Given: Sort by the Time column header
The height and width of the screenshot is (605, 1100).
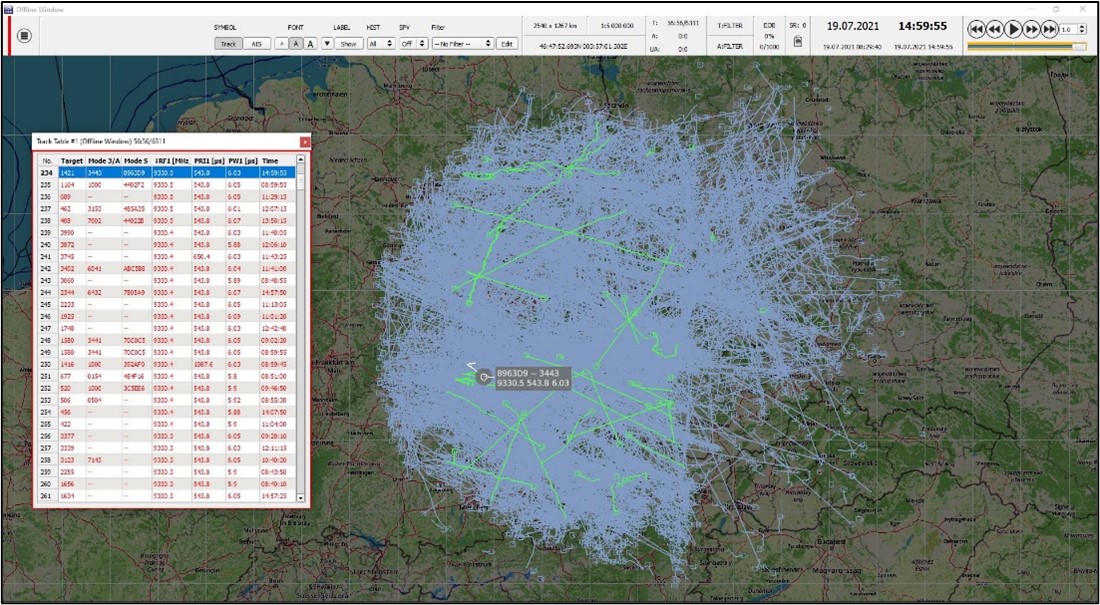Looking at the screenshot, I should (x=276, y=161).
